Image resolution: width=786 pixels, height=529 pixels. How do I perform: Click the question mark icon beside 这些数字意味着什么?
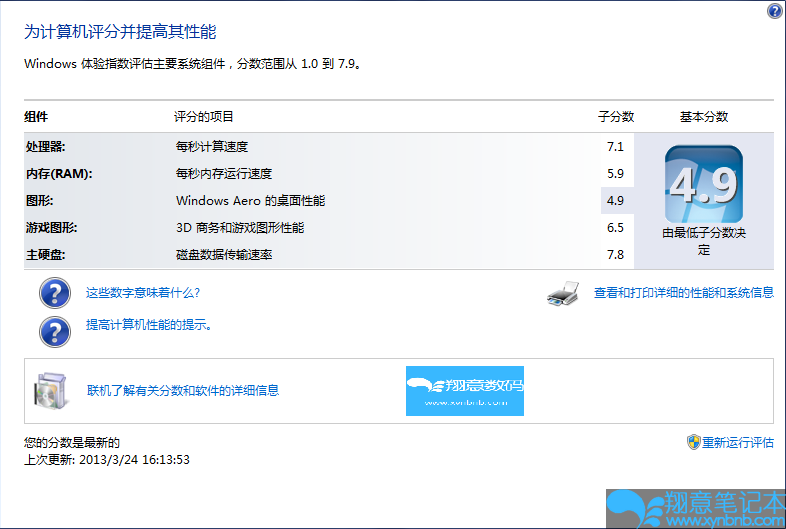click(x=55, y=293)
